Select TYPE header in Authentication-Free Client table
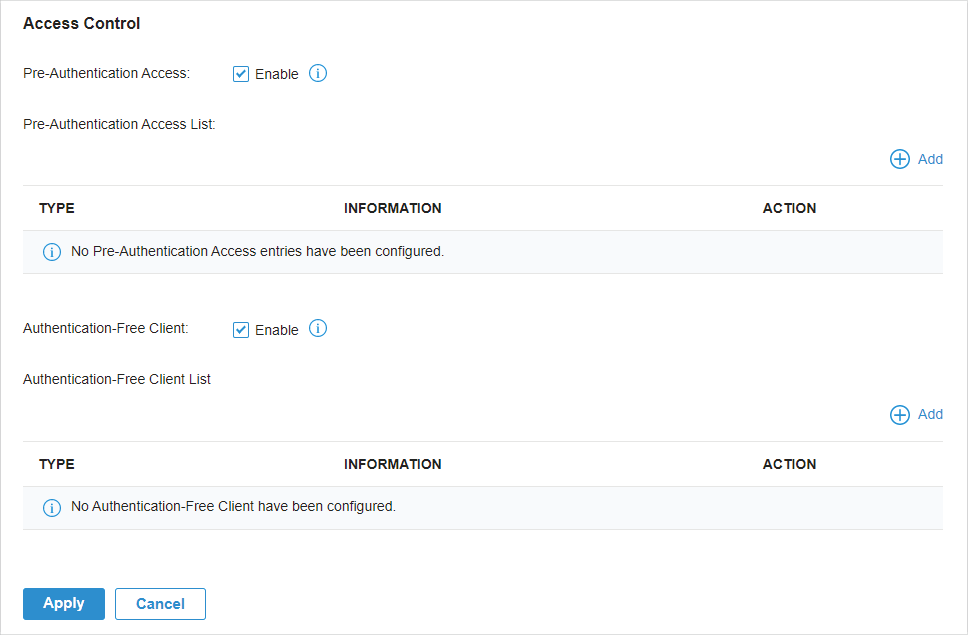Screen dimensions: 968x635 [x=57, y=464]
